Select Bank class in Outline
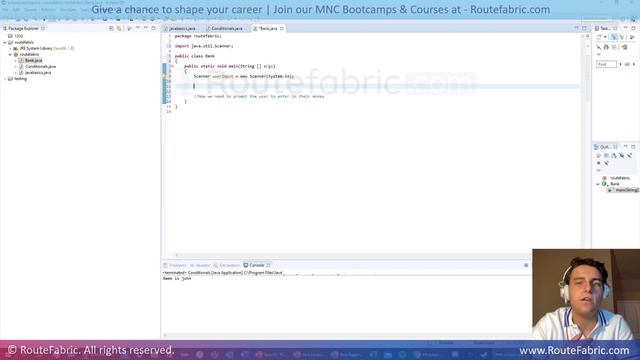640x360 pixels. pyautogui.click(x=615, y=184)
